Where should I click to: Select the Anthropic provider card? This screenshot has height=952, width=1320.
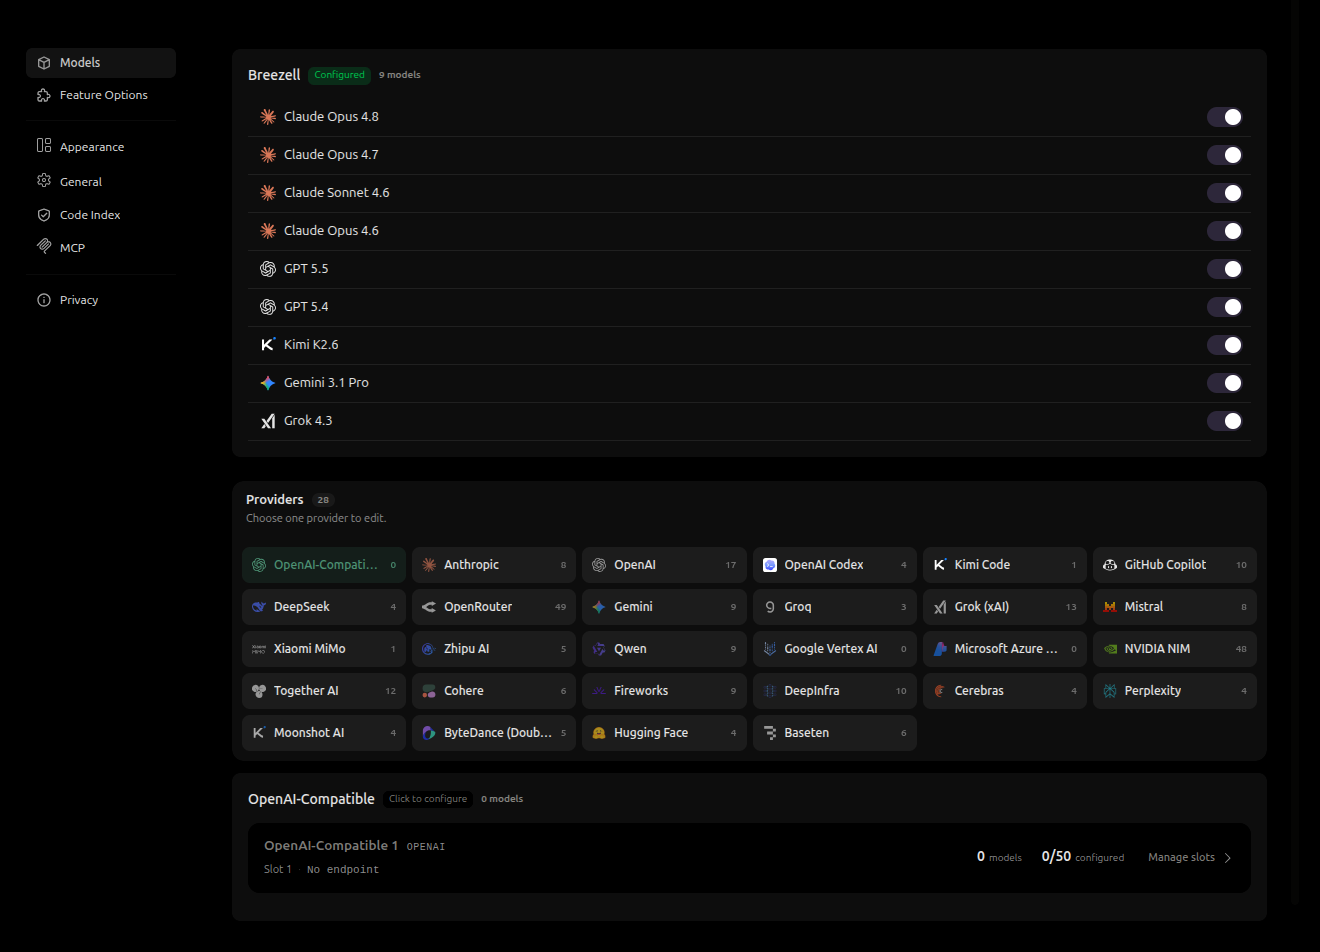[494, 565]
